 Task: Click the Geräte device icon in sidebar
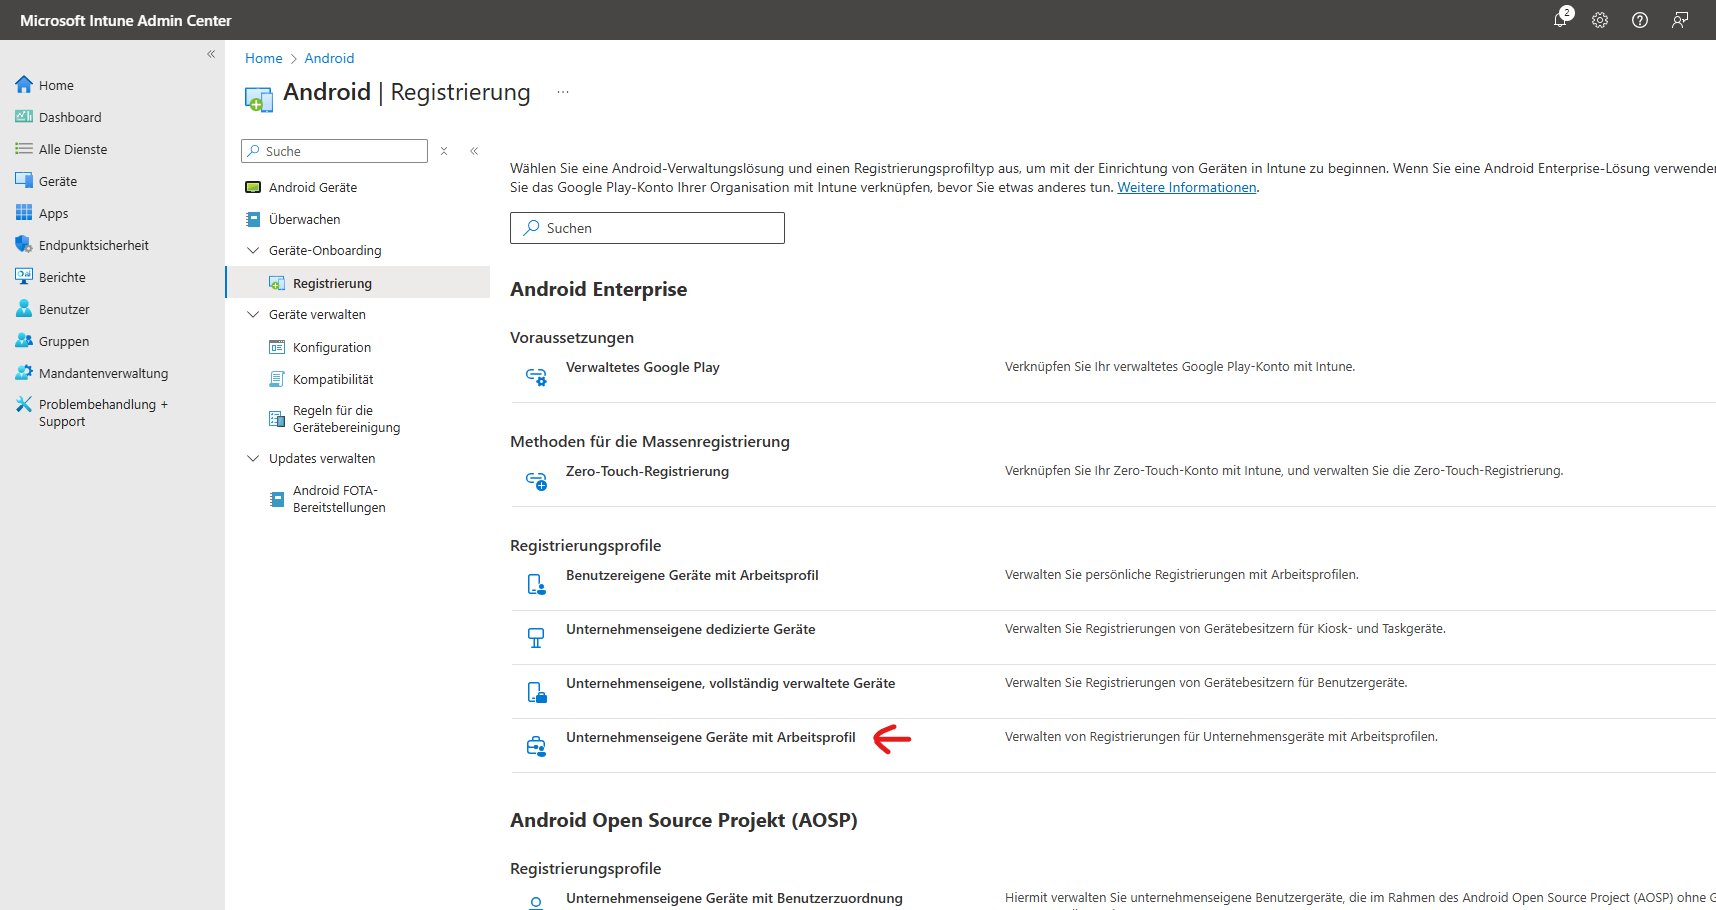24,181
